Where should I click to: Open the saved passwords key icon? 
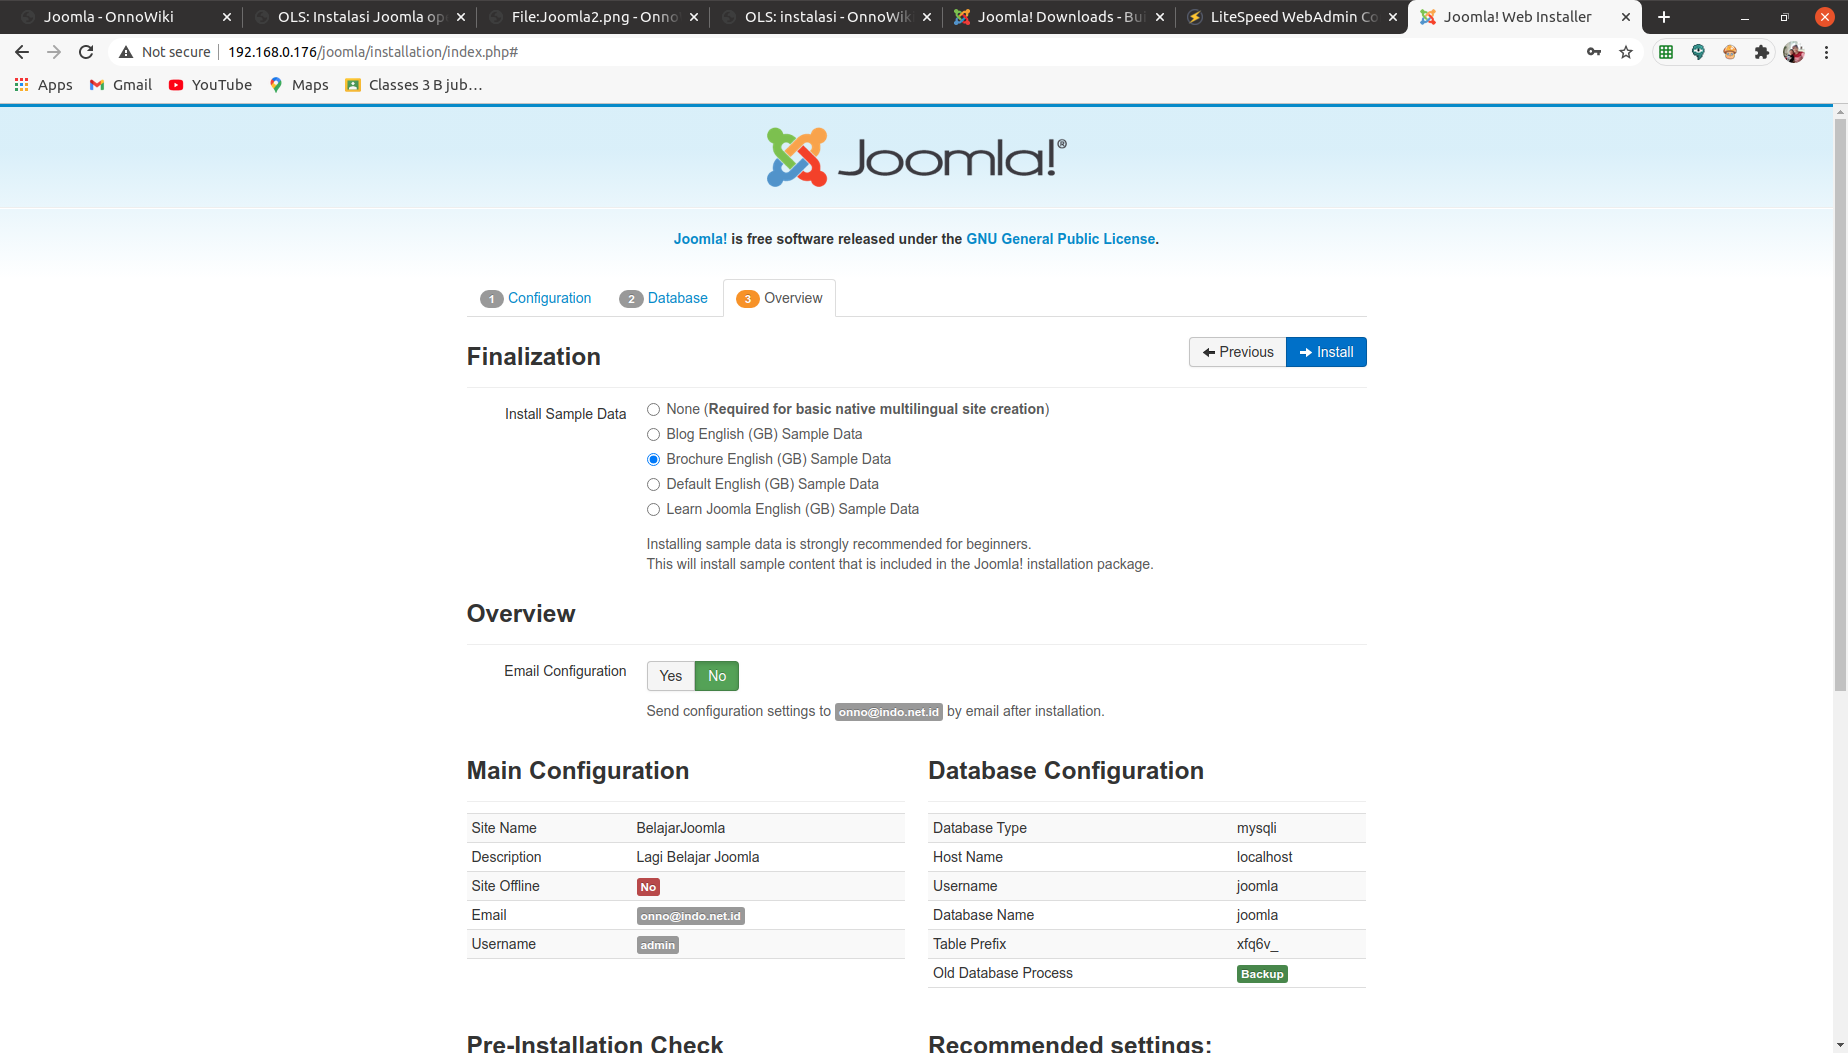coord(1594,52)
